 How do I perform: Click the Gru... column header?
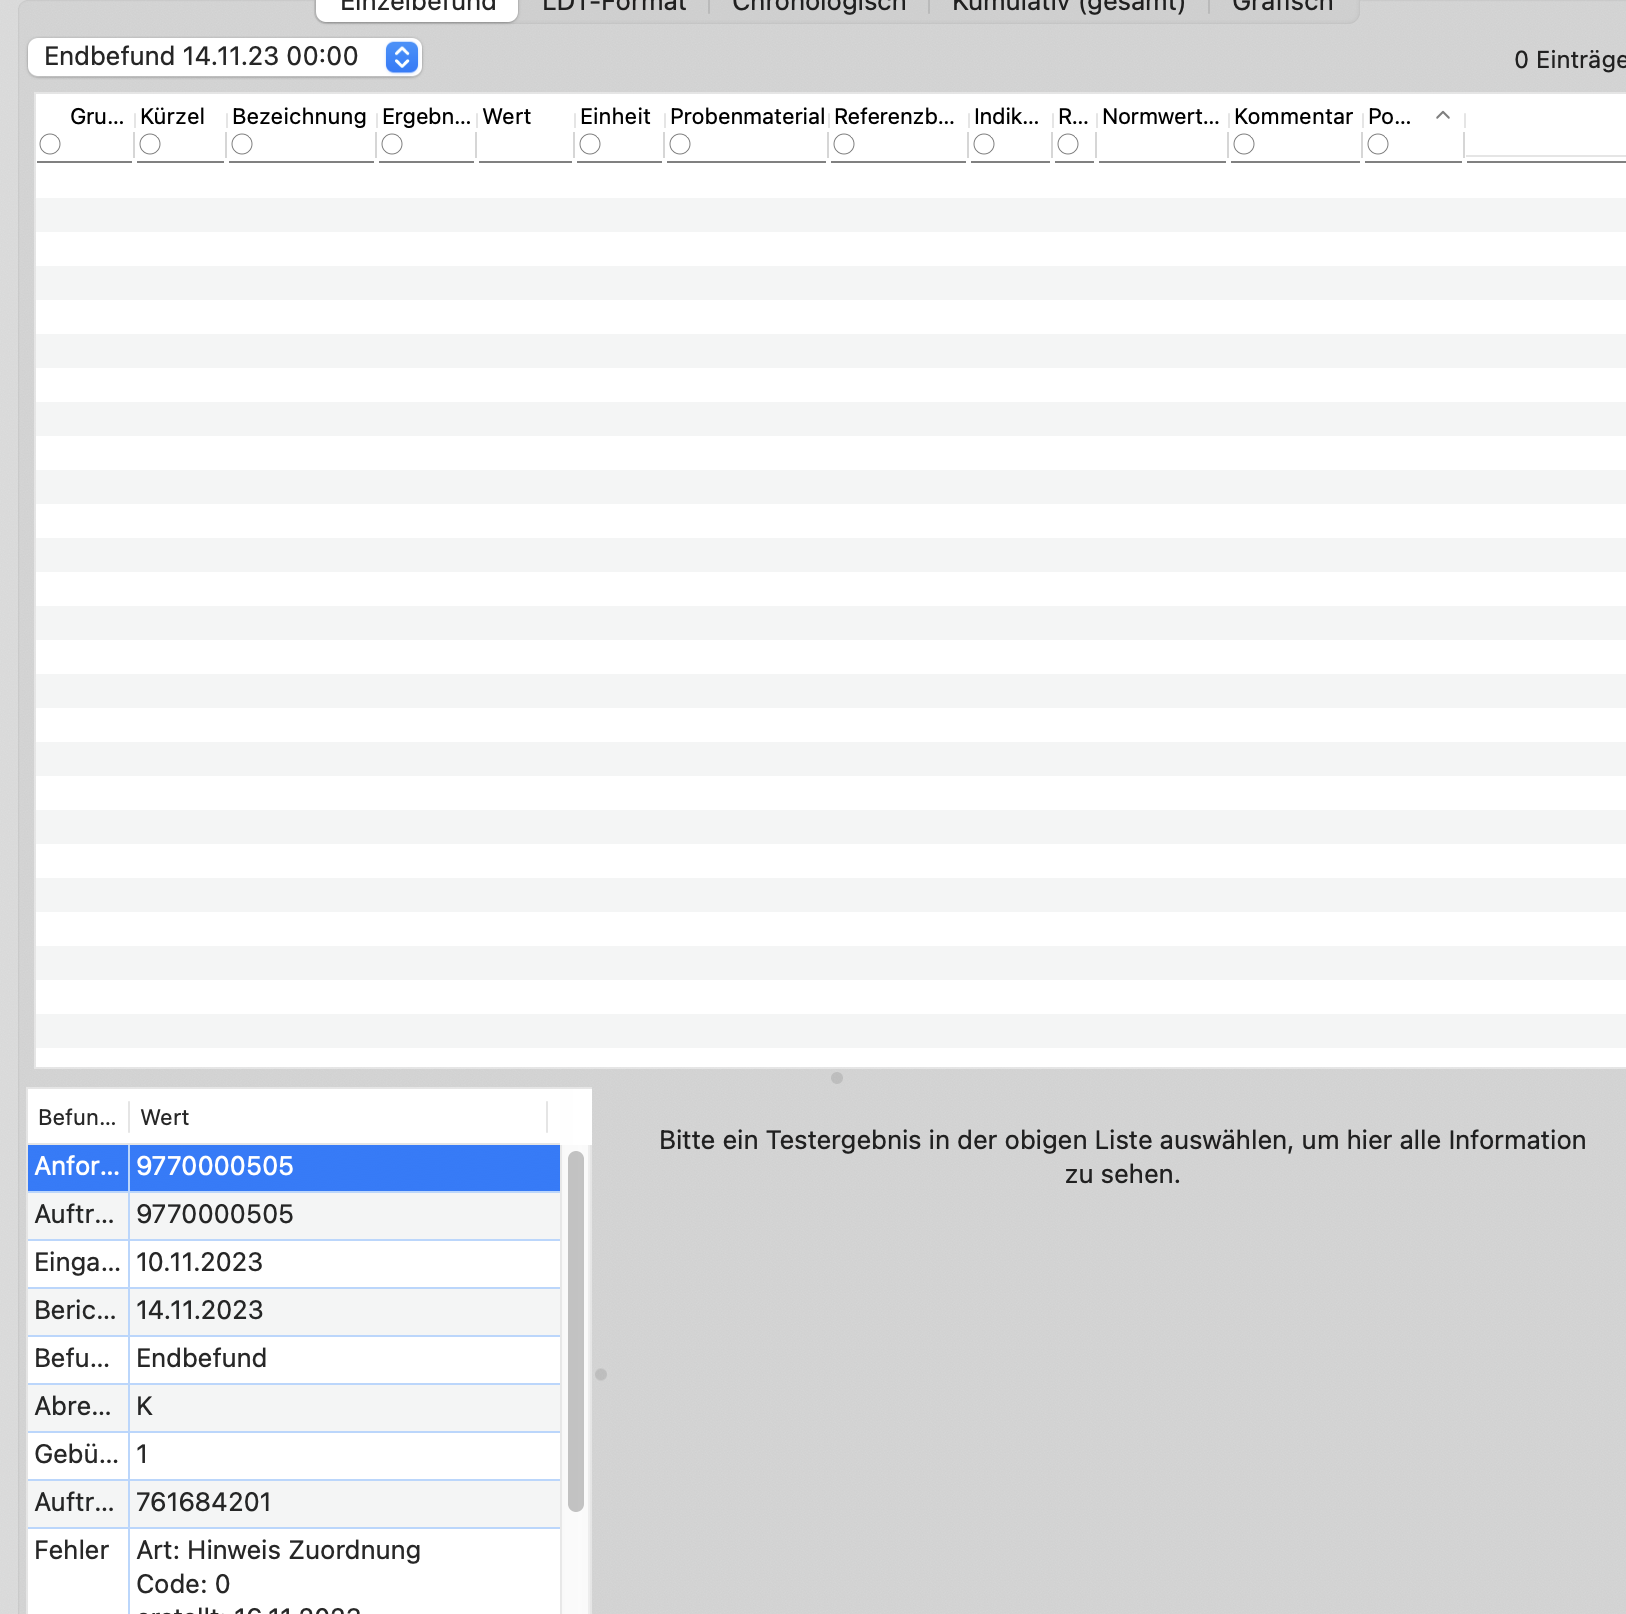[x=97, y=116]
